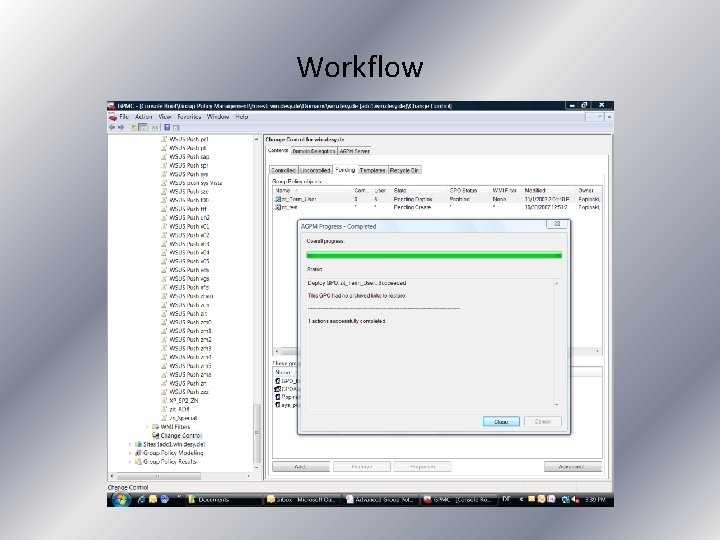
Task: Click the icon of first Pending GPO row
Action: (277, 199)
